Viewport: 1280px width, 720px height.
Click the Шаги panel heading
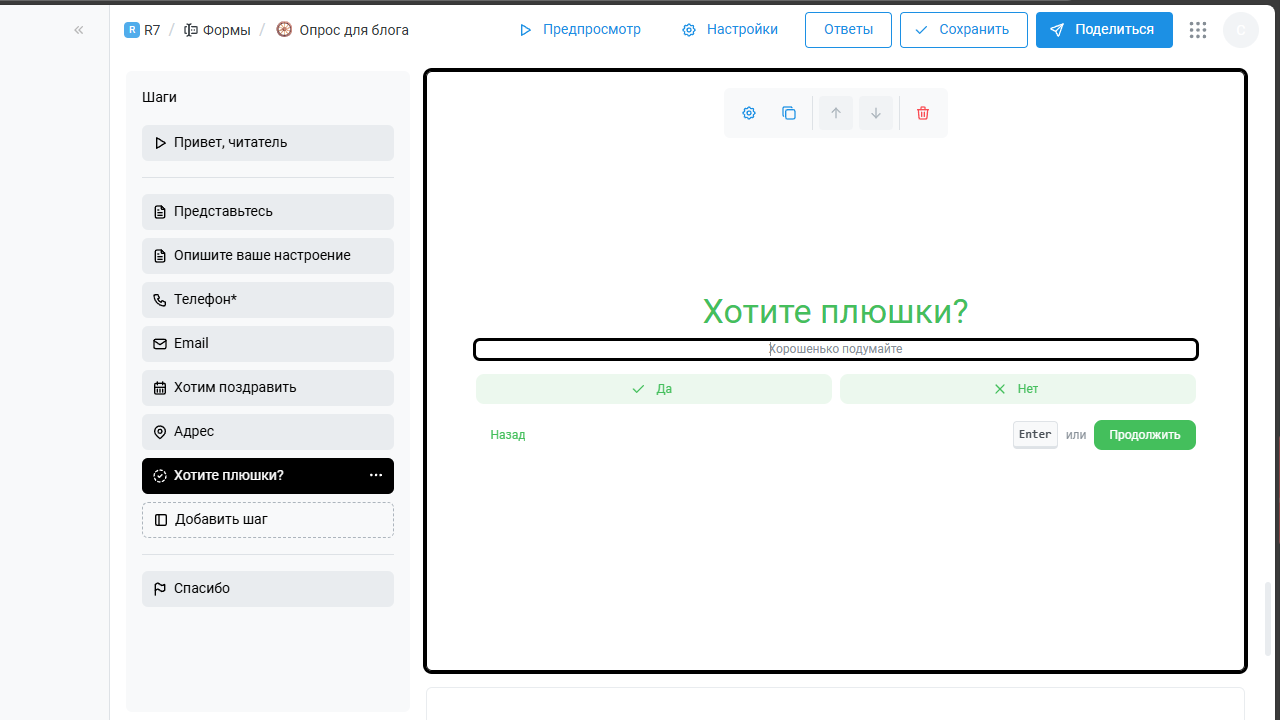(159, 97)
